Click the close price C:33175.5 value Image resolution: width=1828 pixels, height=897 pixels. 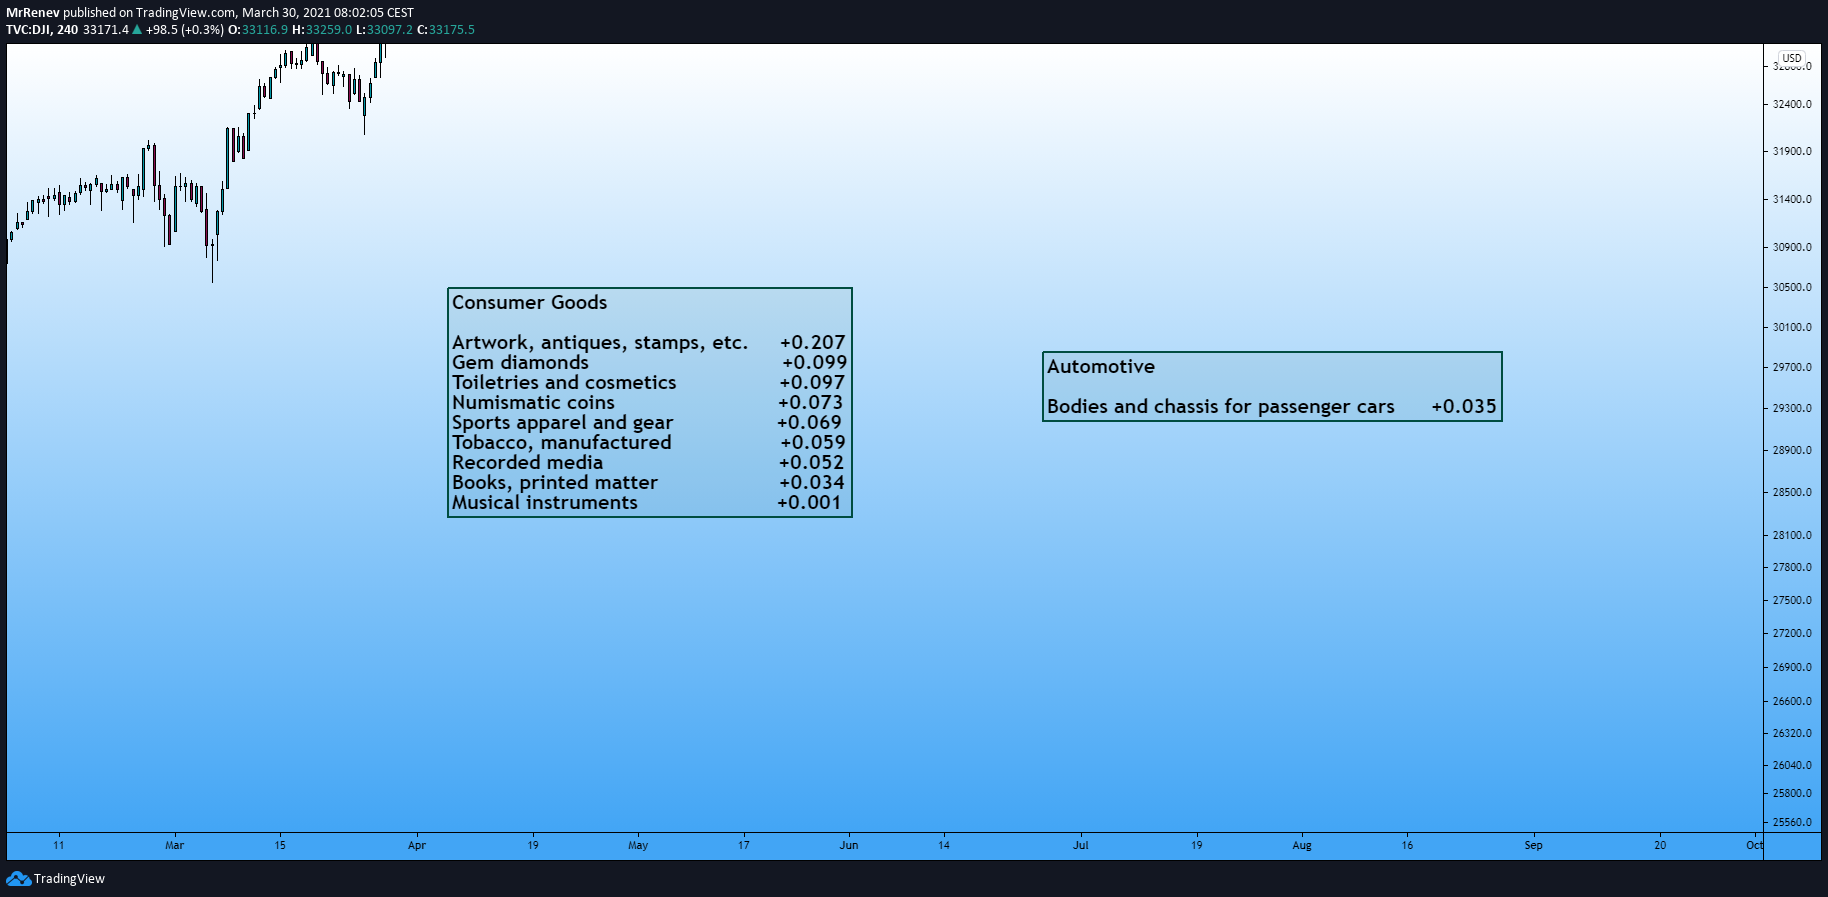[446, 30]
